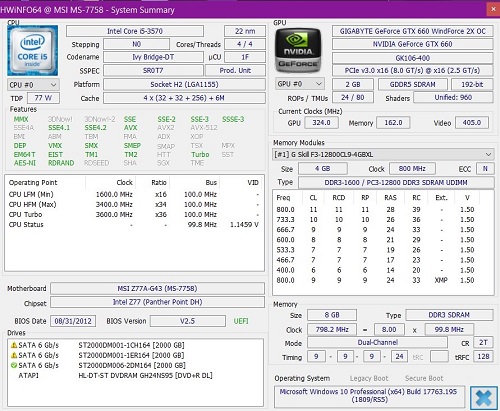The height and width of the screenshot is (411, 500).
Task: Click the ECC value N
Action: pos(485,169)
